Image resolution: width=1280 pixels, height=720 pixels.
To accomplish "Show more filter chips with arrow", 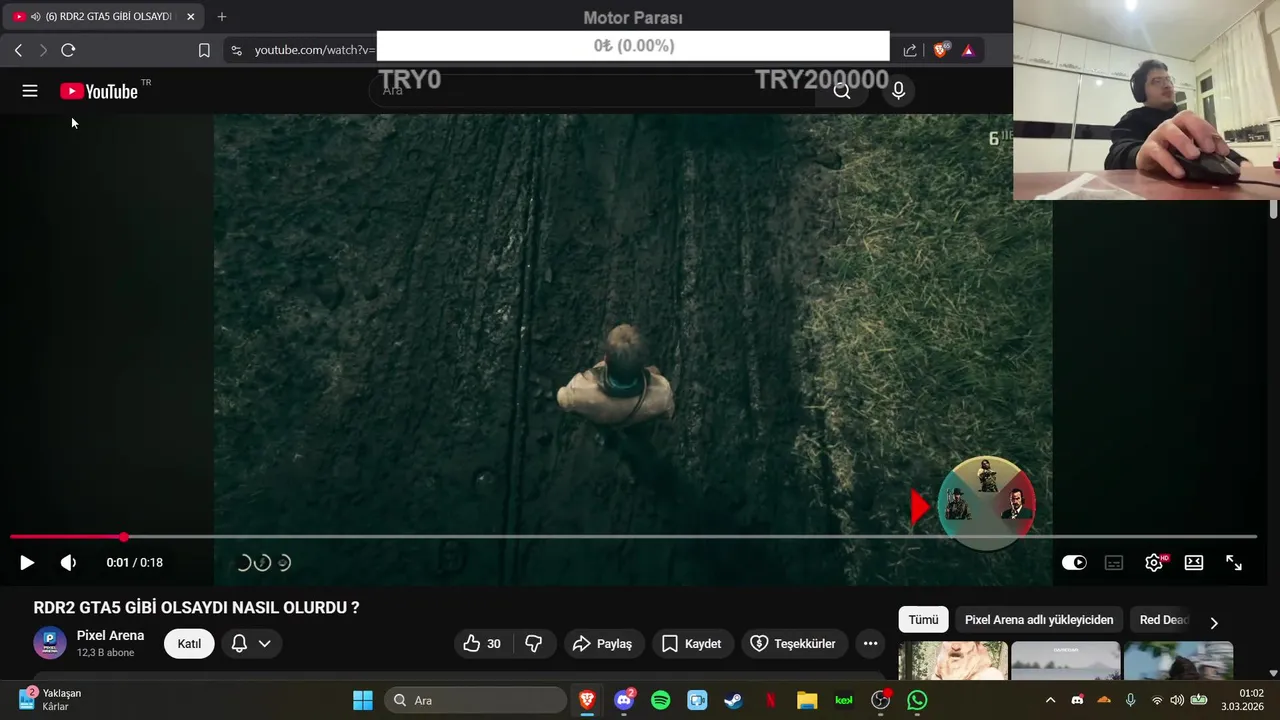I will (1214, 622).
